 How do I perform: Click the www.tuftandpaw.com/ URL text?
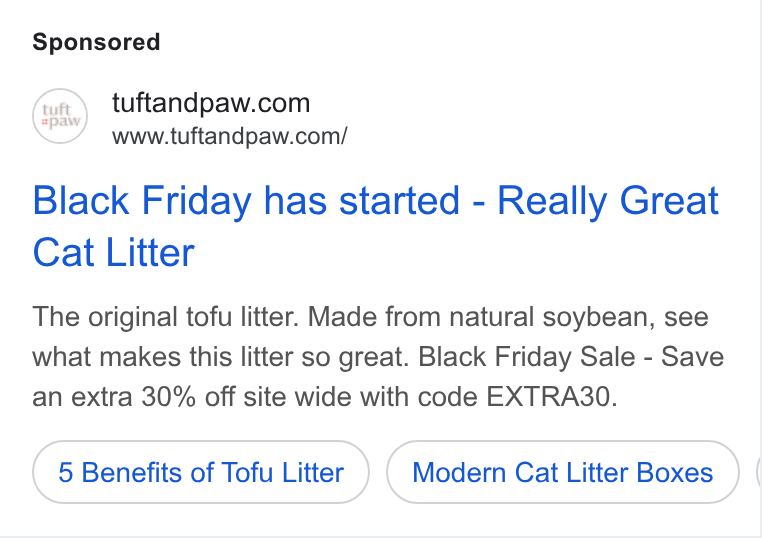229,136
